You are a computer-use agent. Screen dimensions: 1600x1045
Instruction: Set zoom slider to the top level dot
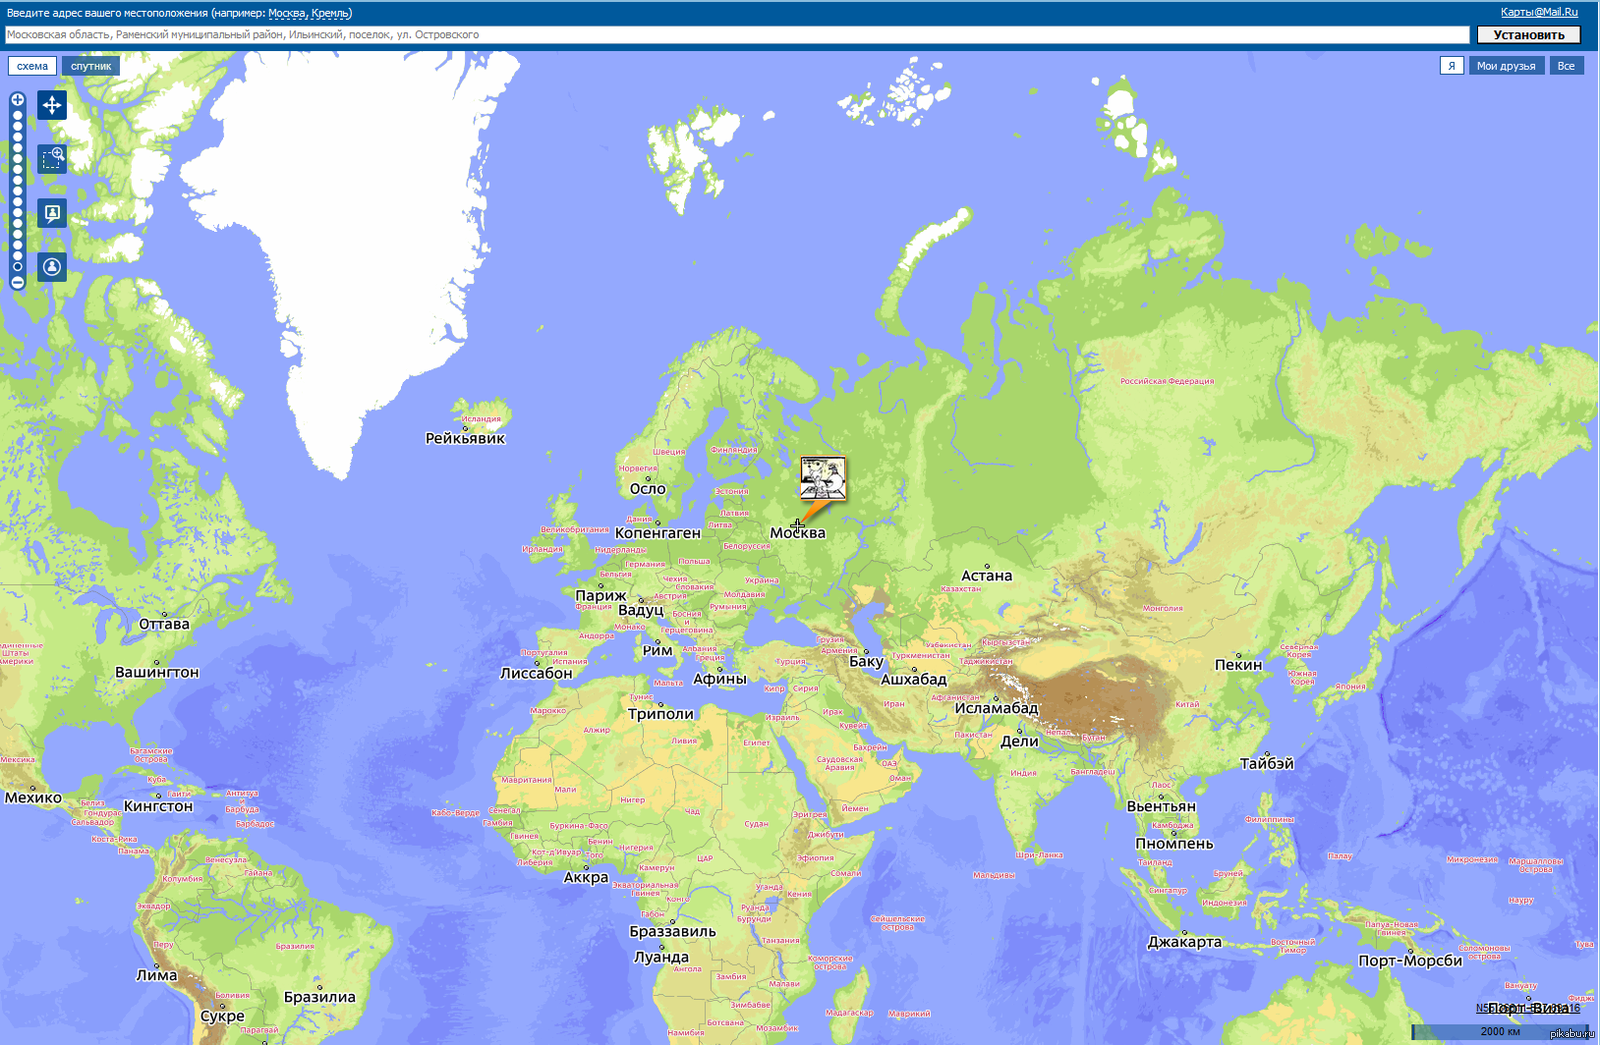pos(17,115)
